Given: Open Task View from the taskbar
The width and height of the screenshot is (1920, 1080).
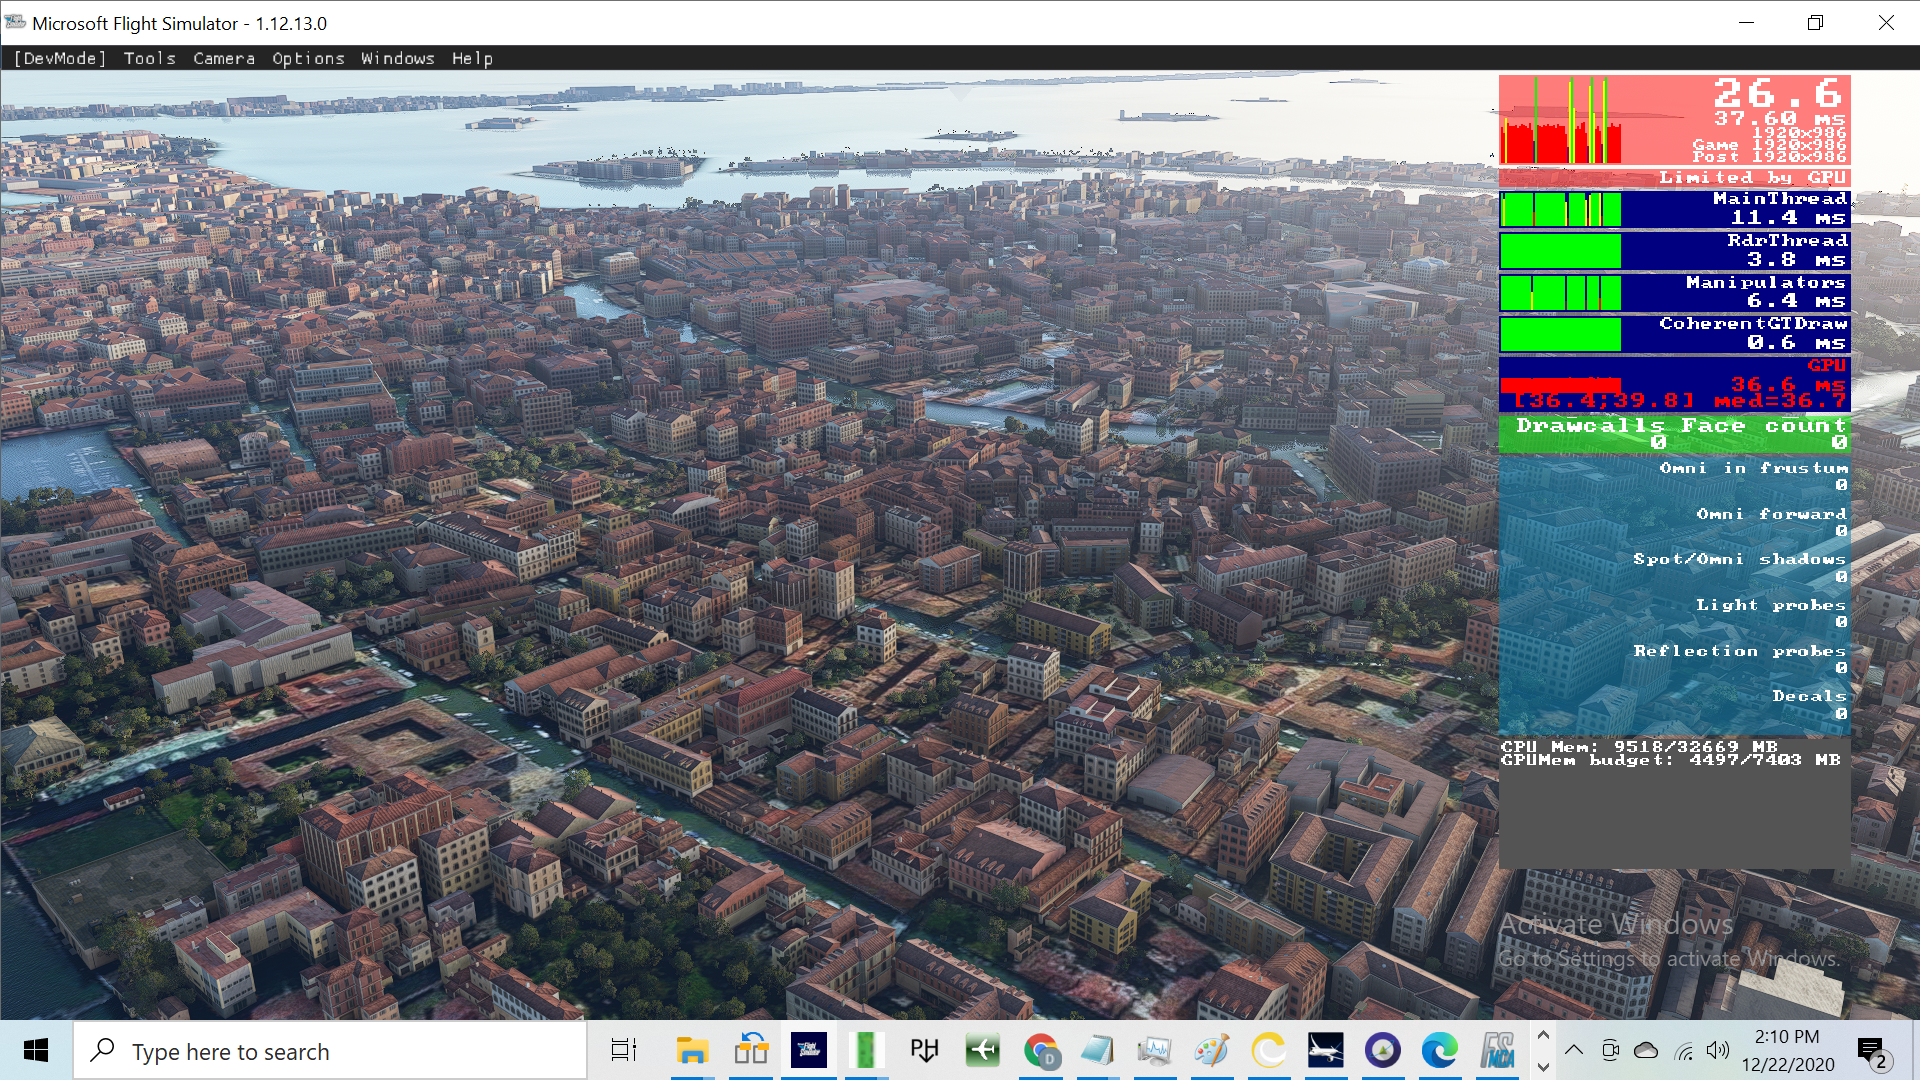Looking at the screenshot, I should tap(624, 1051).
